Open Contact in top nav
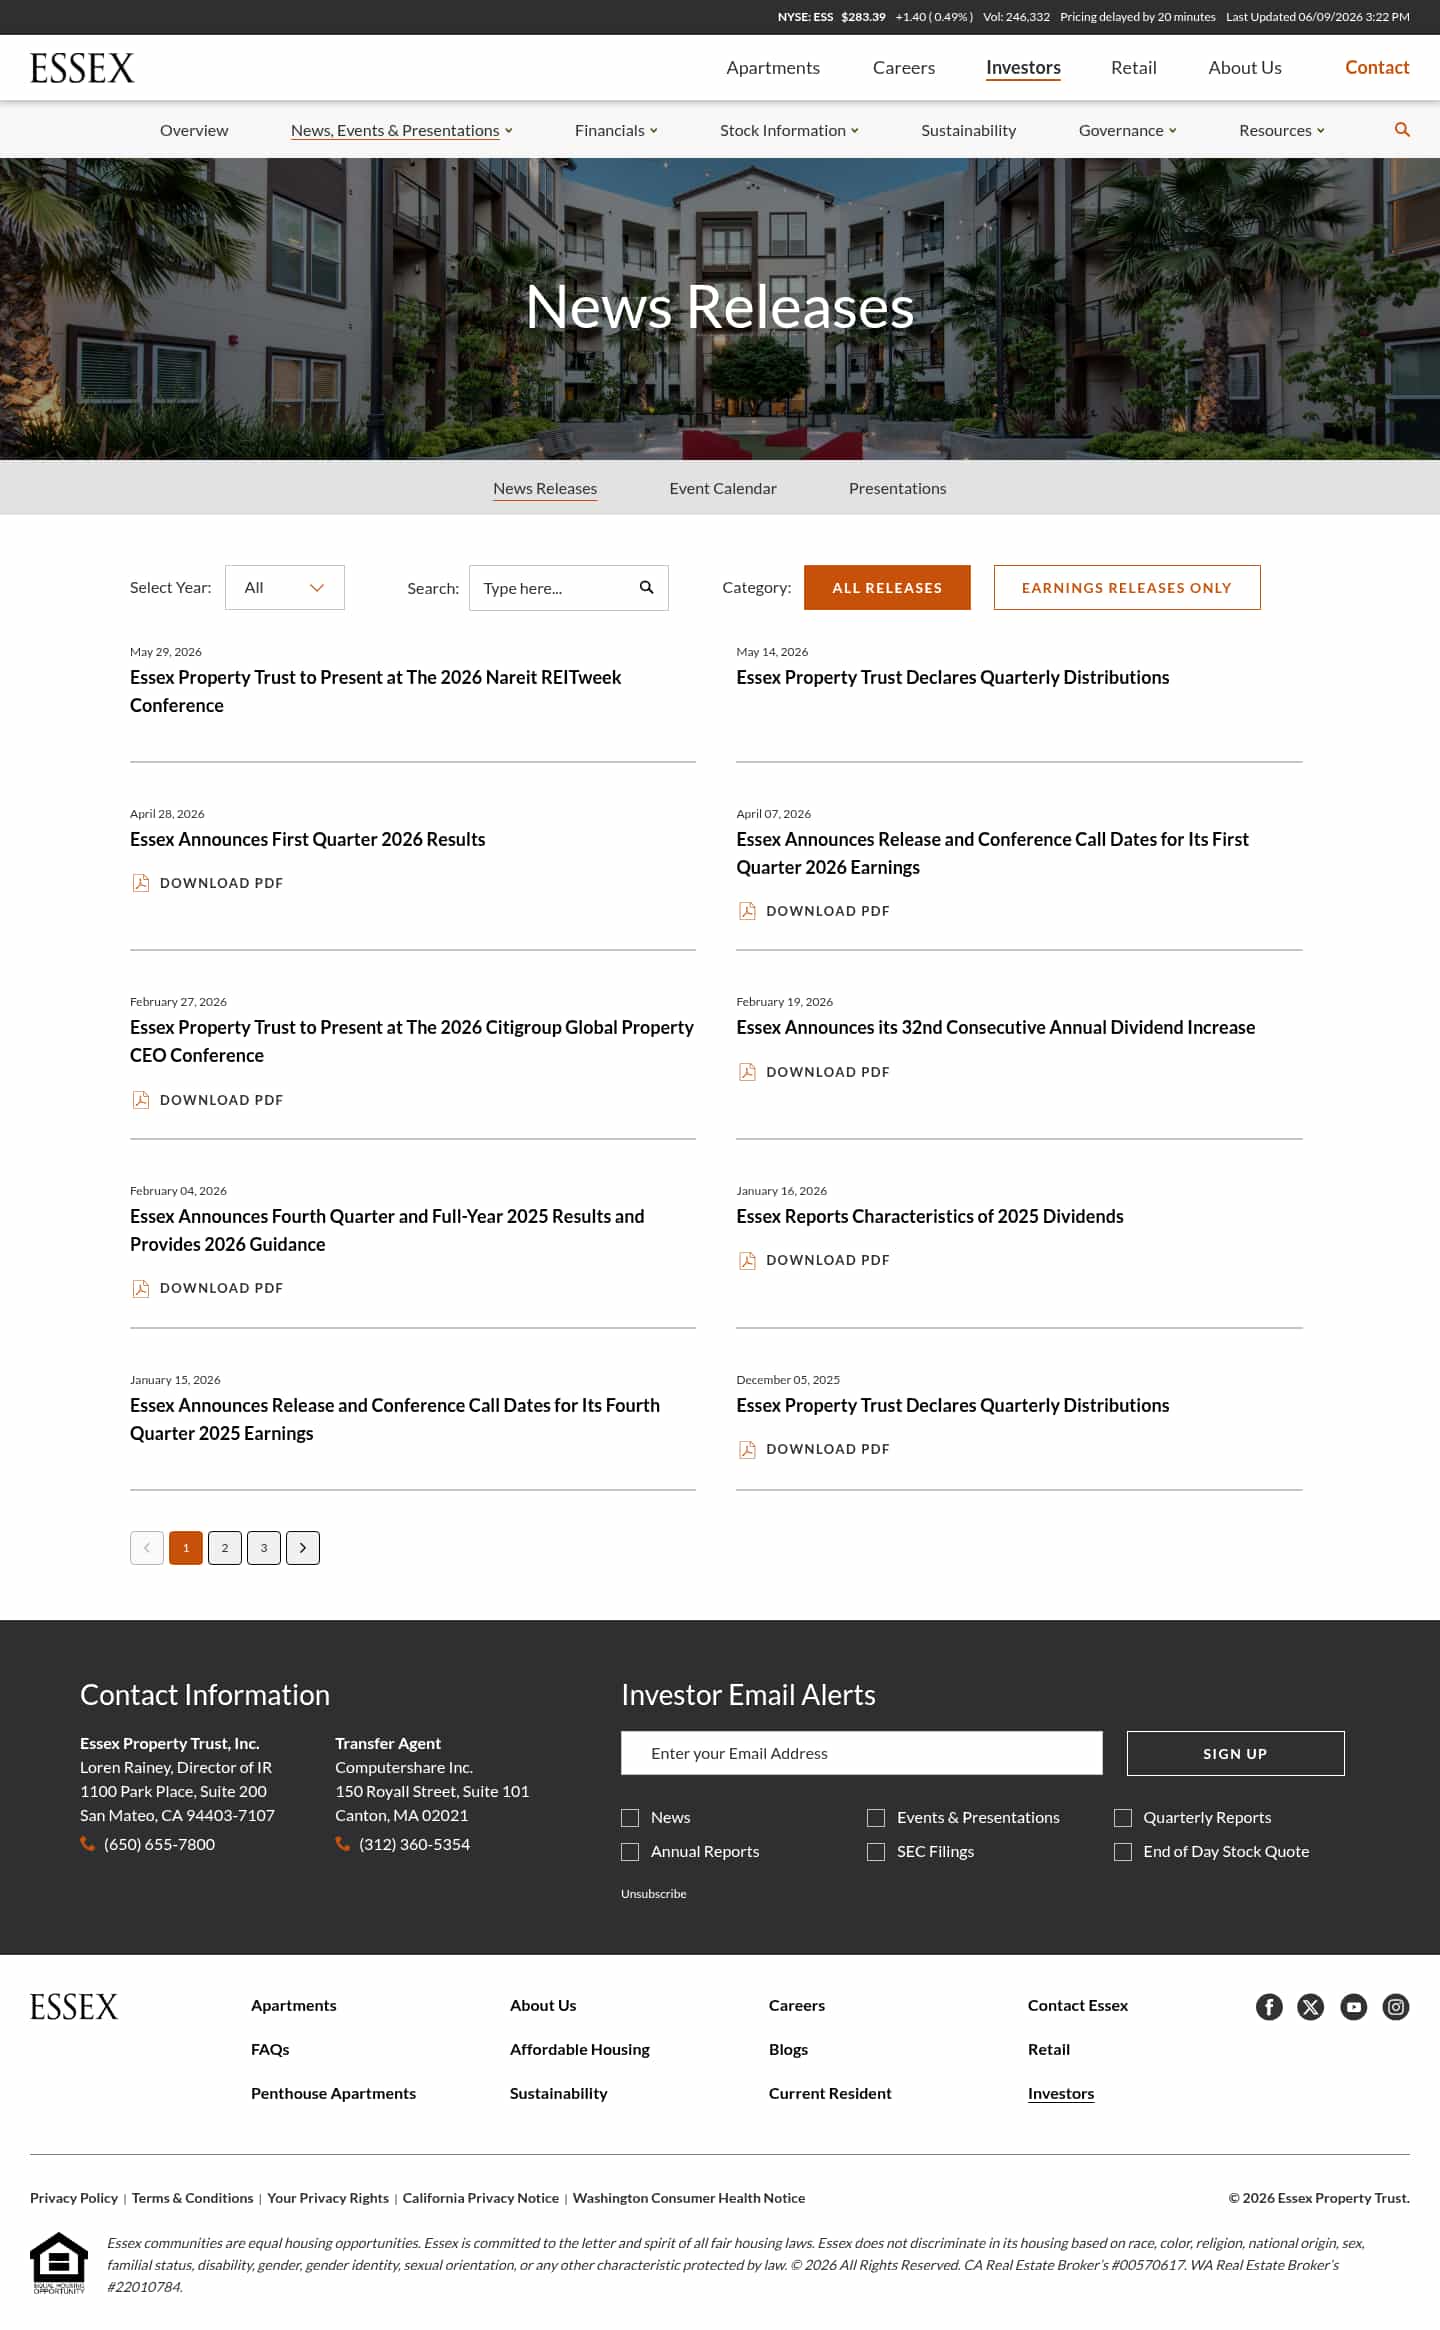This screenshot has height=2330, width=1440. (1377, 68)
